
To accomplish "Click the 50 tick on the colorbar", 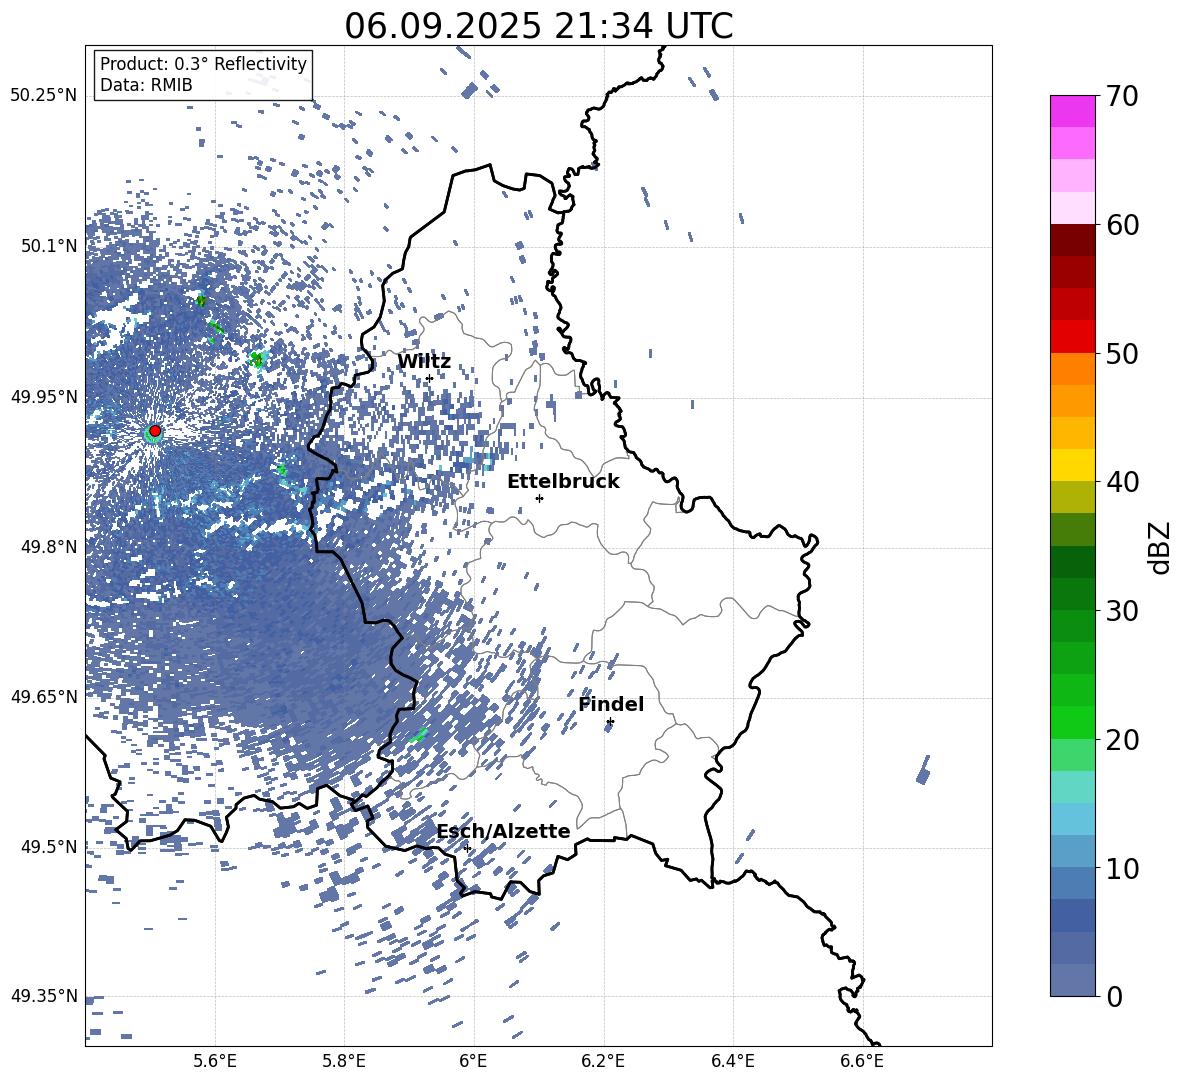I will (x=1123, y=353).
